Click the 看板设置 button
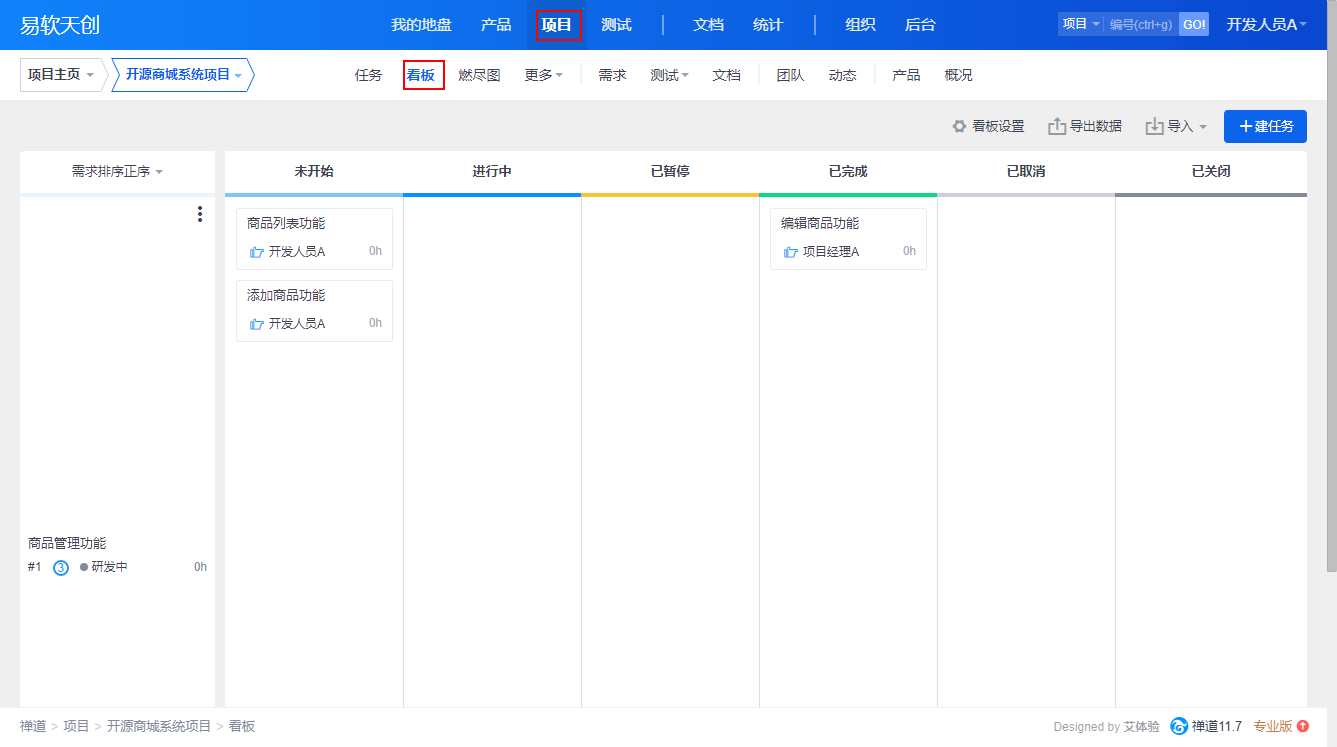The height and width of the screenshot is (747, 1337). (x=988, y=126)
